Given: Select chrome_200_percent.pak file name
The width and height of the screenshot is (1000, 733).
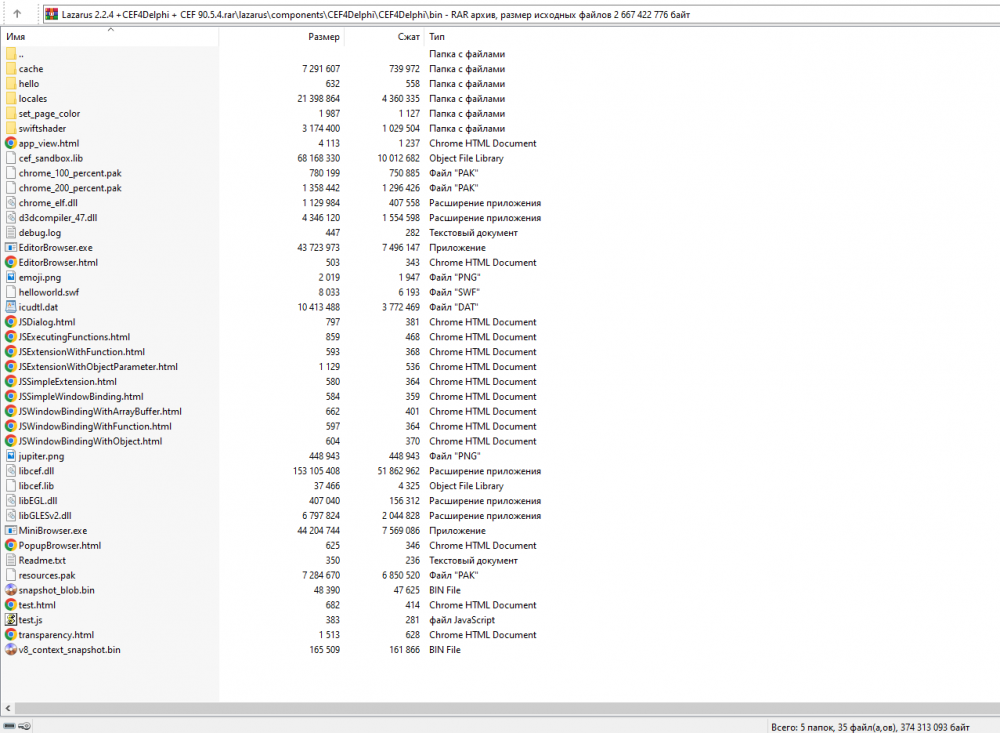Looking at the screenshot, I should coord(70,188).
